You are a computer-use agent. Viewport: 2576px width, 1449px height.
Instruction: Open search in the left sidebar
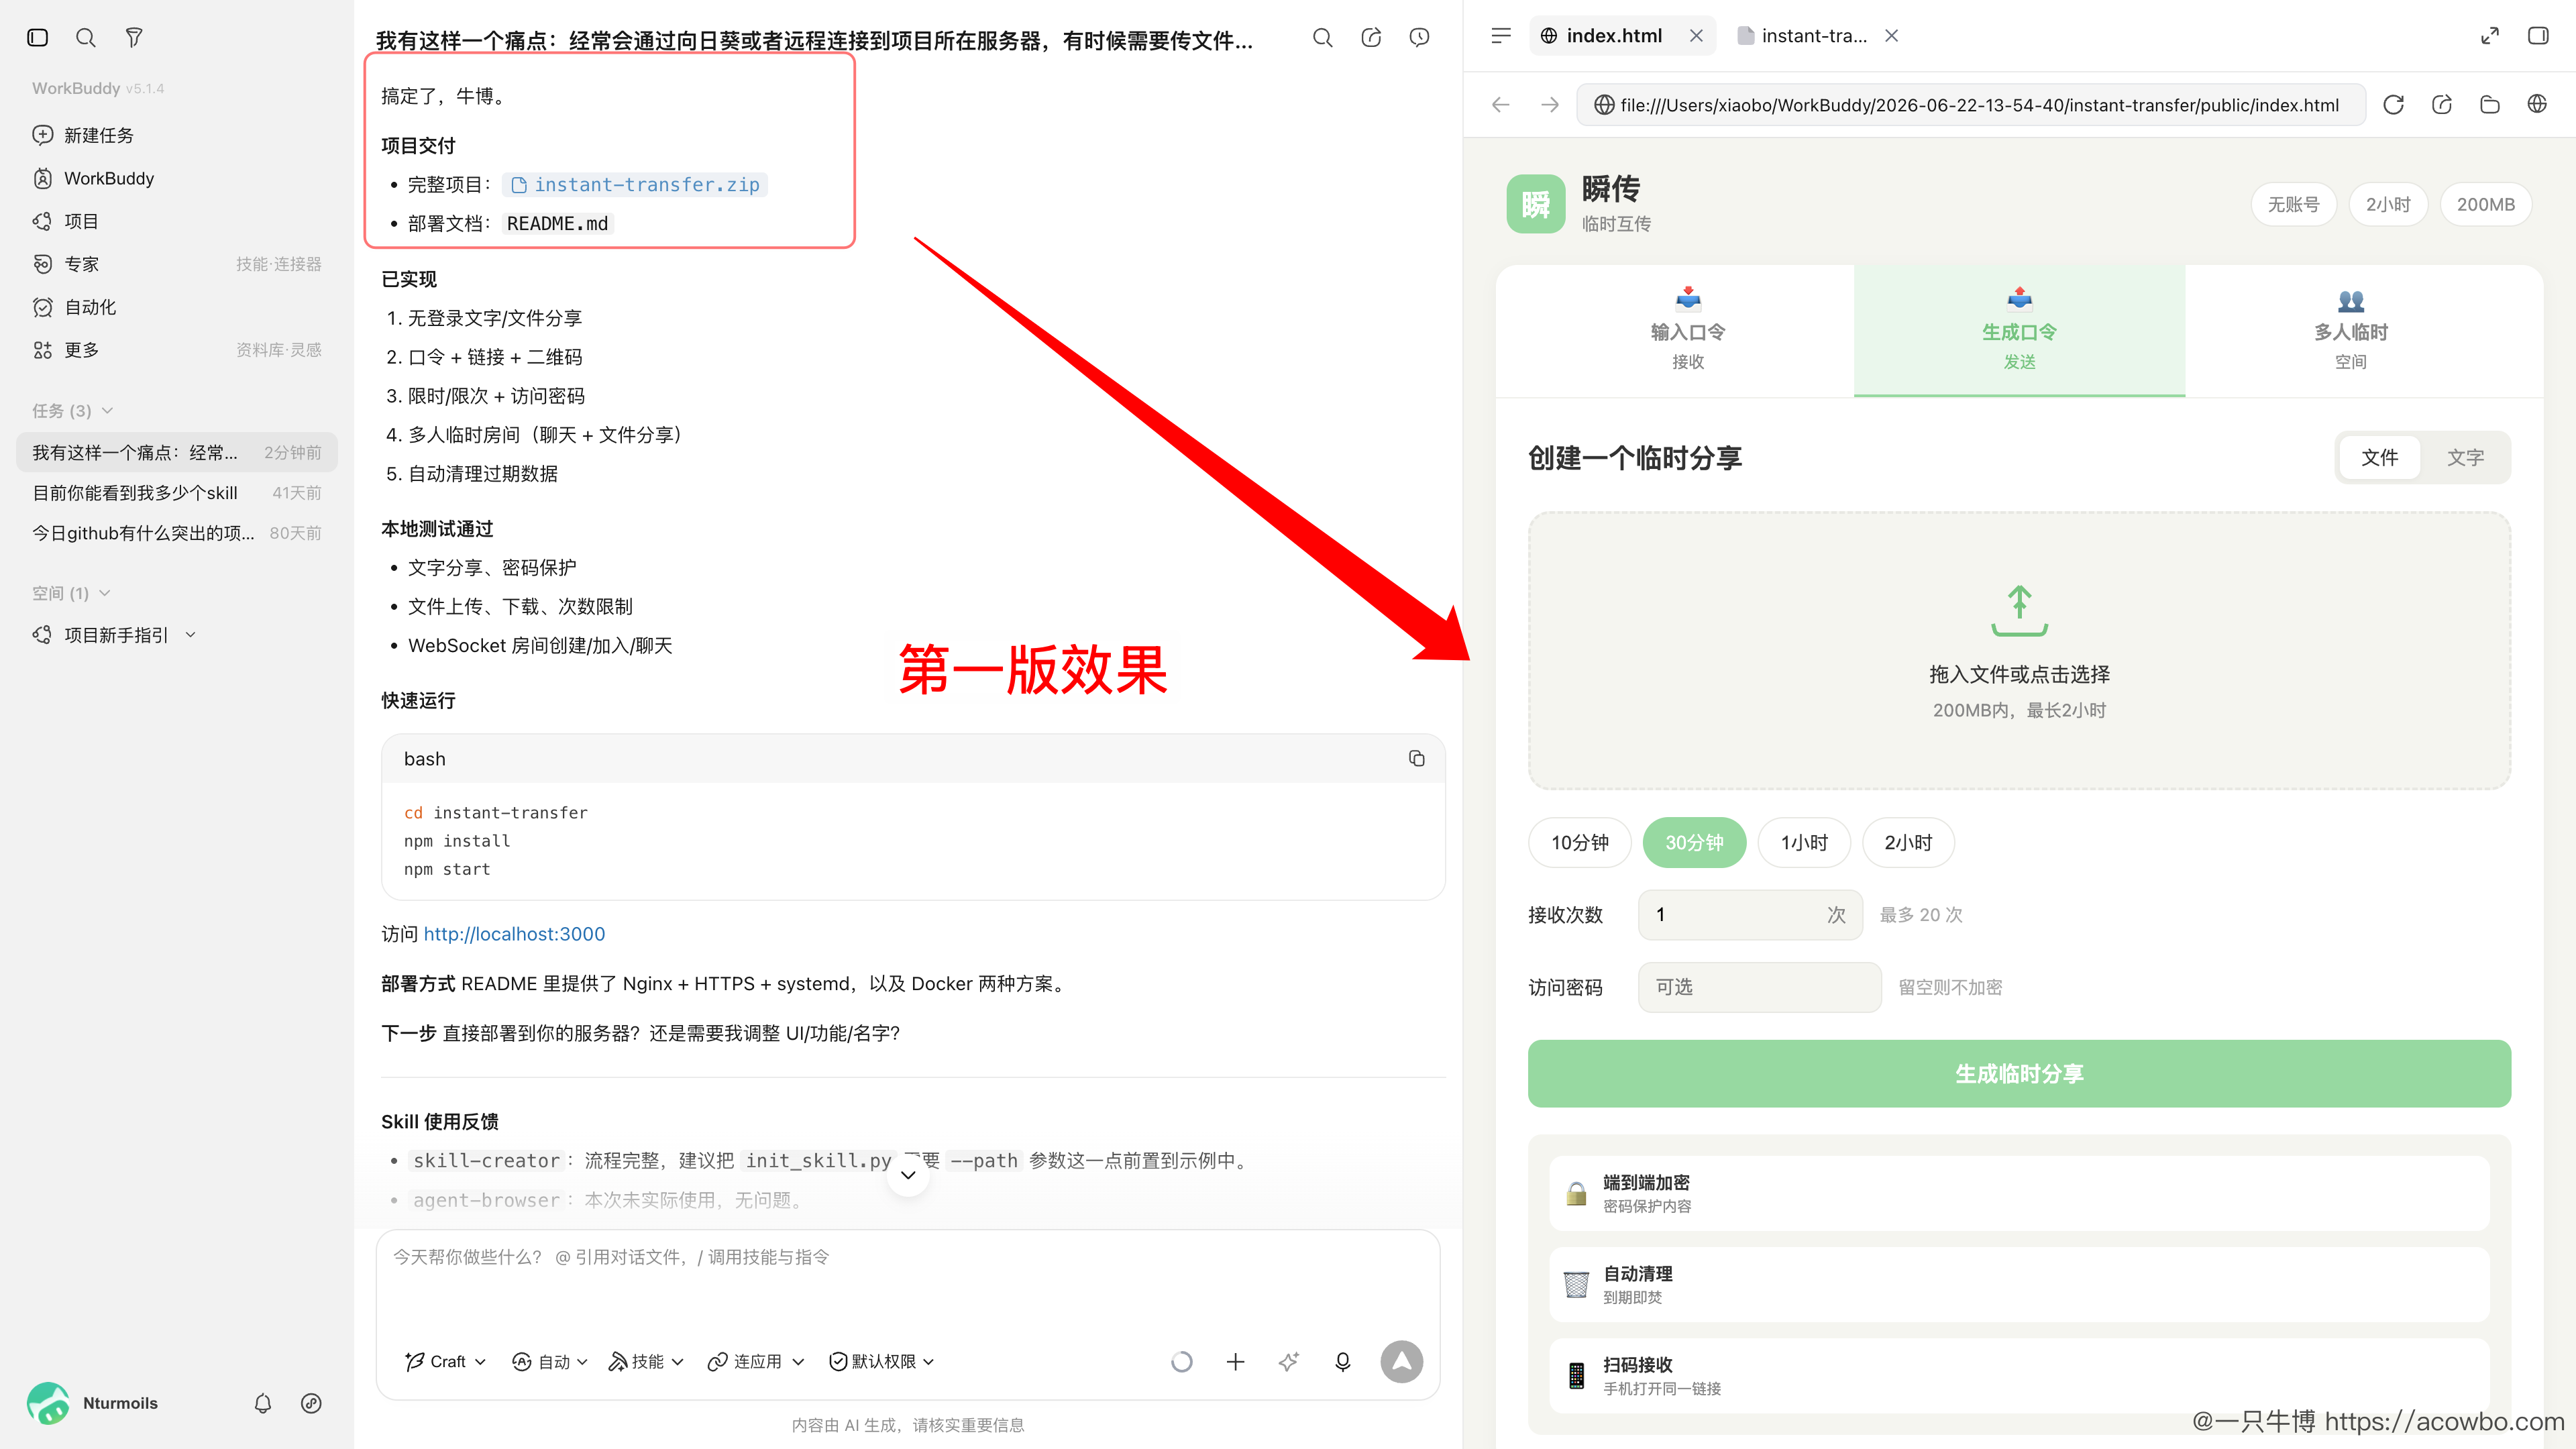click(86, 37)
